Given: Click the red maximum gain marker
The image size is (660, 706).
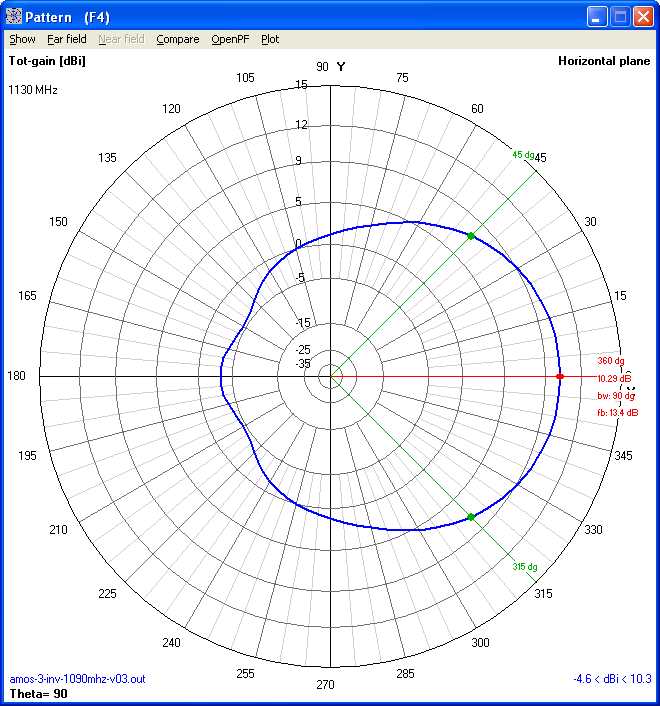Looking at the screenshot, I should tap(560, 376).
